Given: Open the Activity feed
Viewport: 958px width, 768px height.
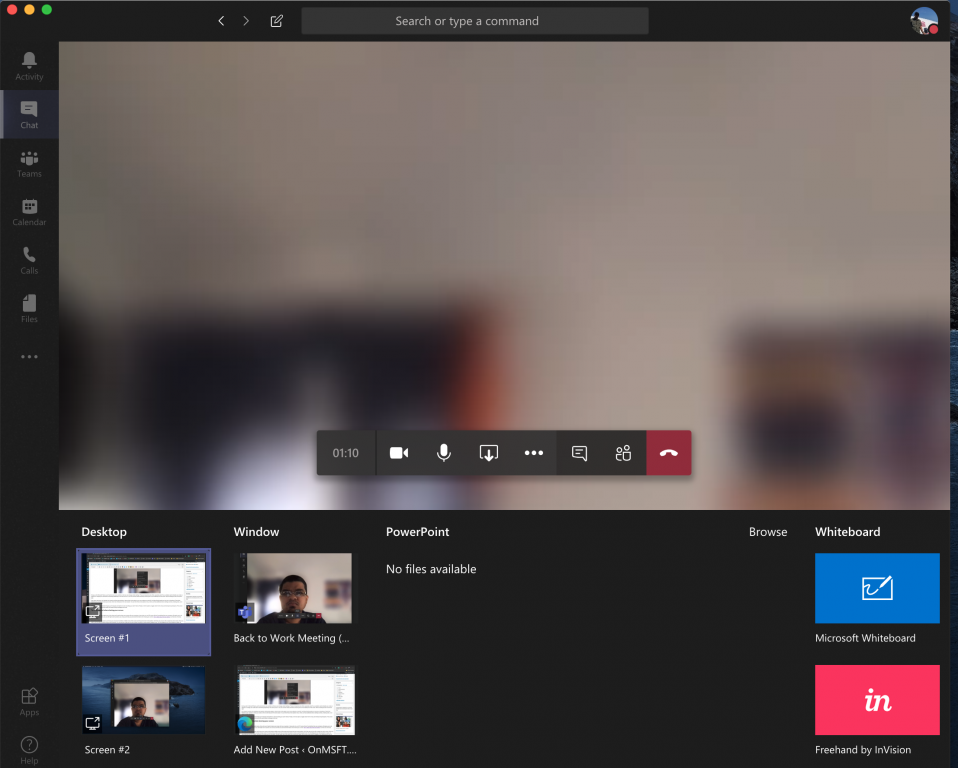Looking at the screenshot, I should coord(29,66).
